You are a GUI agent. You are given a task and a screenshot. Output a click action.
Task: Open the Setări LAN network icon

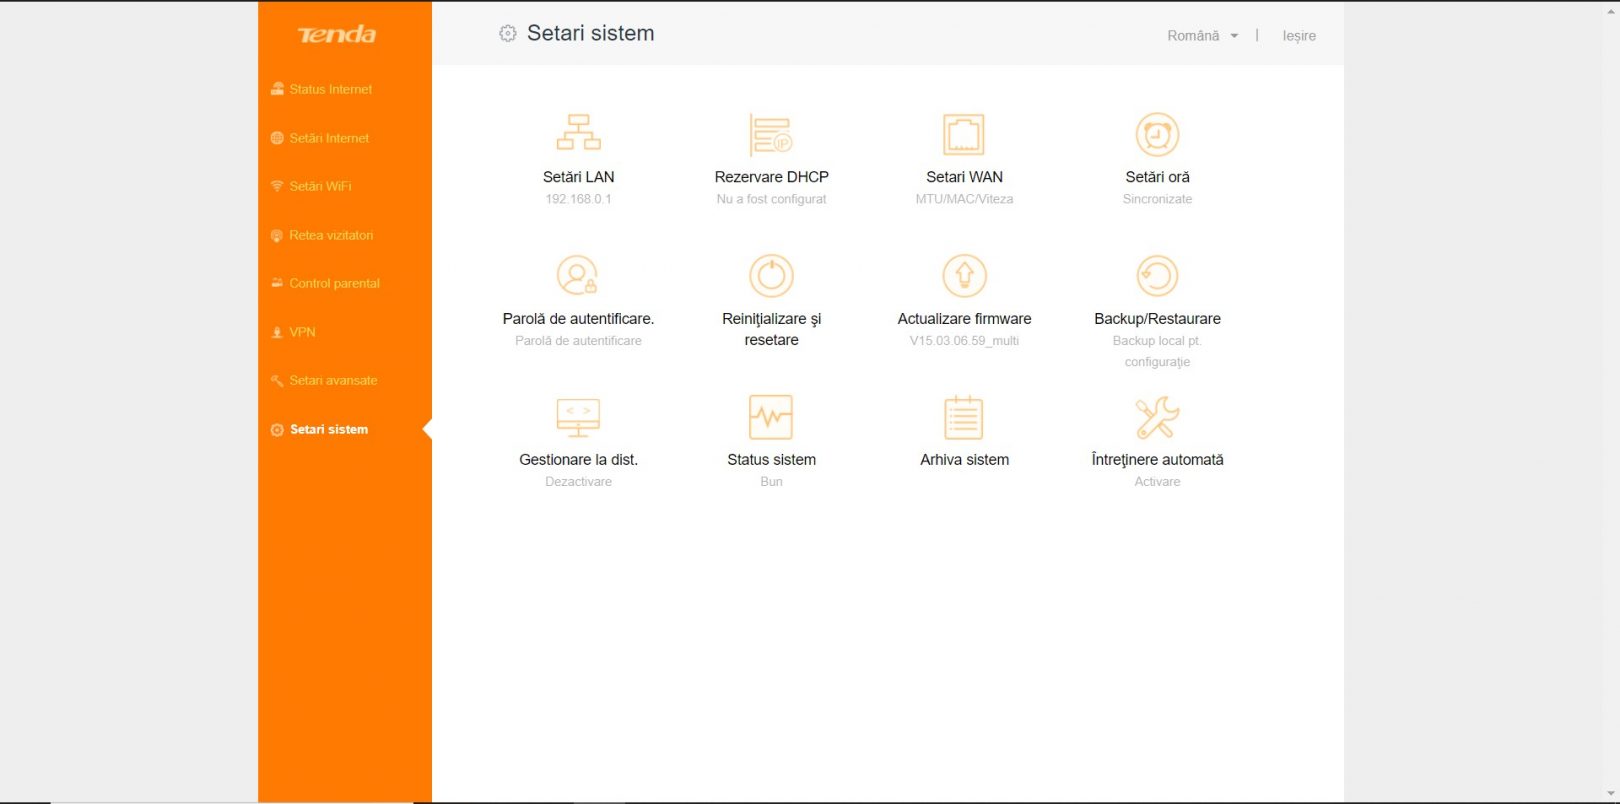point(578,133)
